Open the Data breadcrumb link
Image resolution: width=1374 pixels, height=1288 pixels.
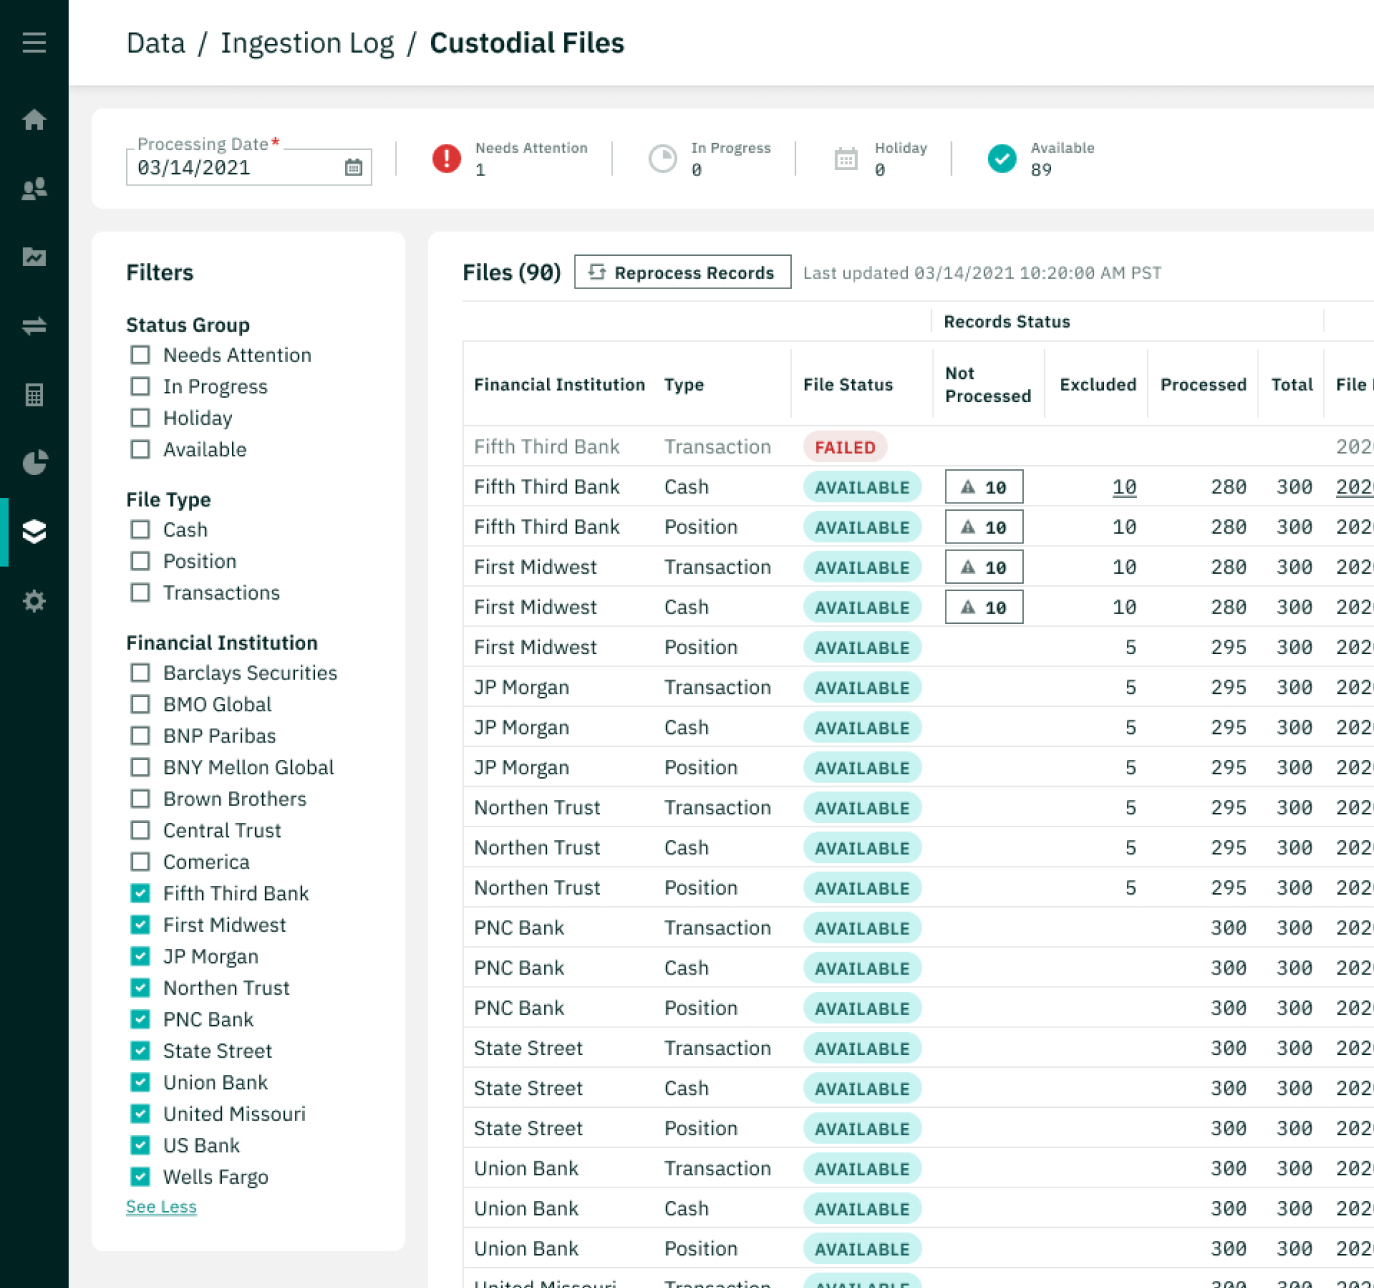click(x=155, y=42)
